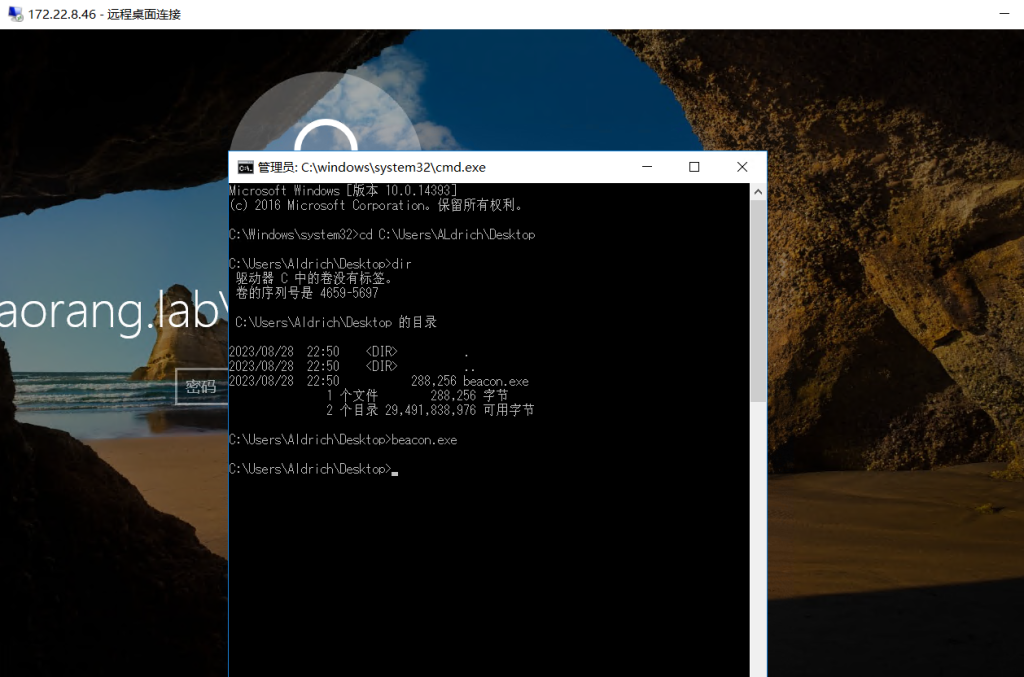Click the cmd scrollbar up arrow
This screenshot has width=1024, height=677.
tap(758, 191)
